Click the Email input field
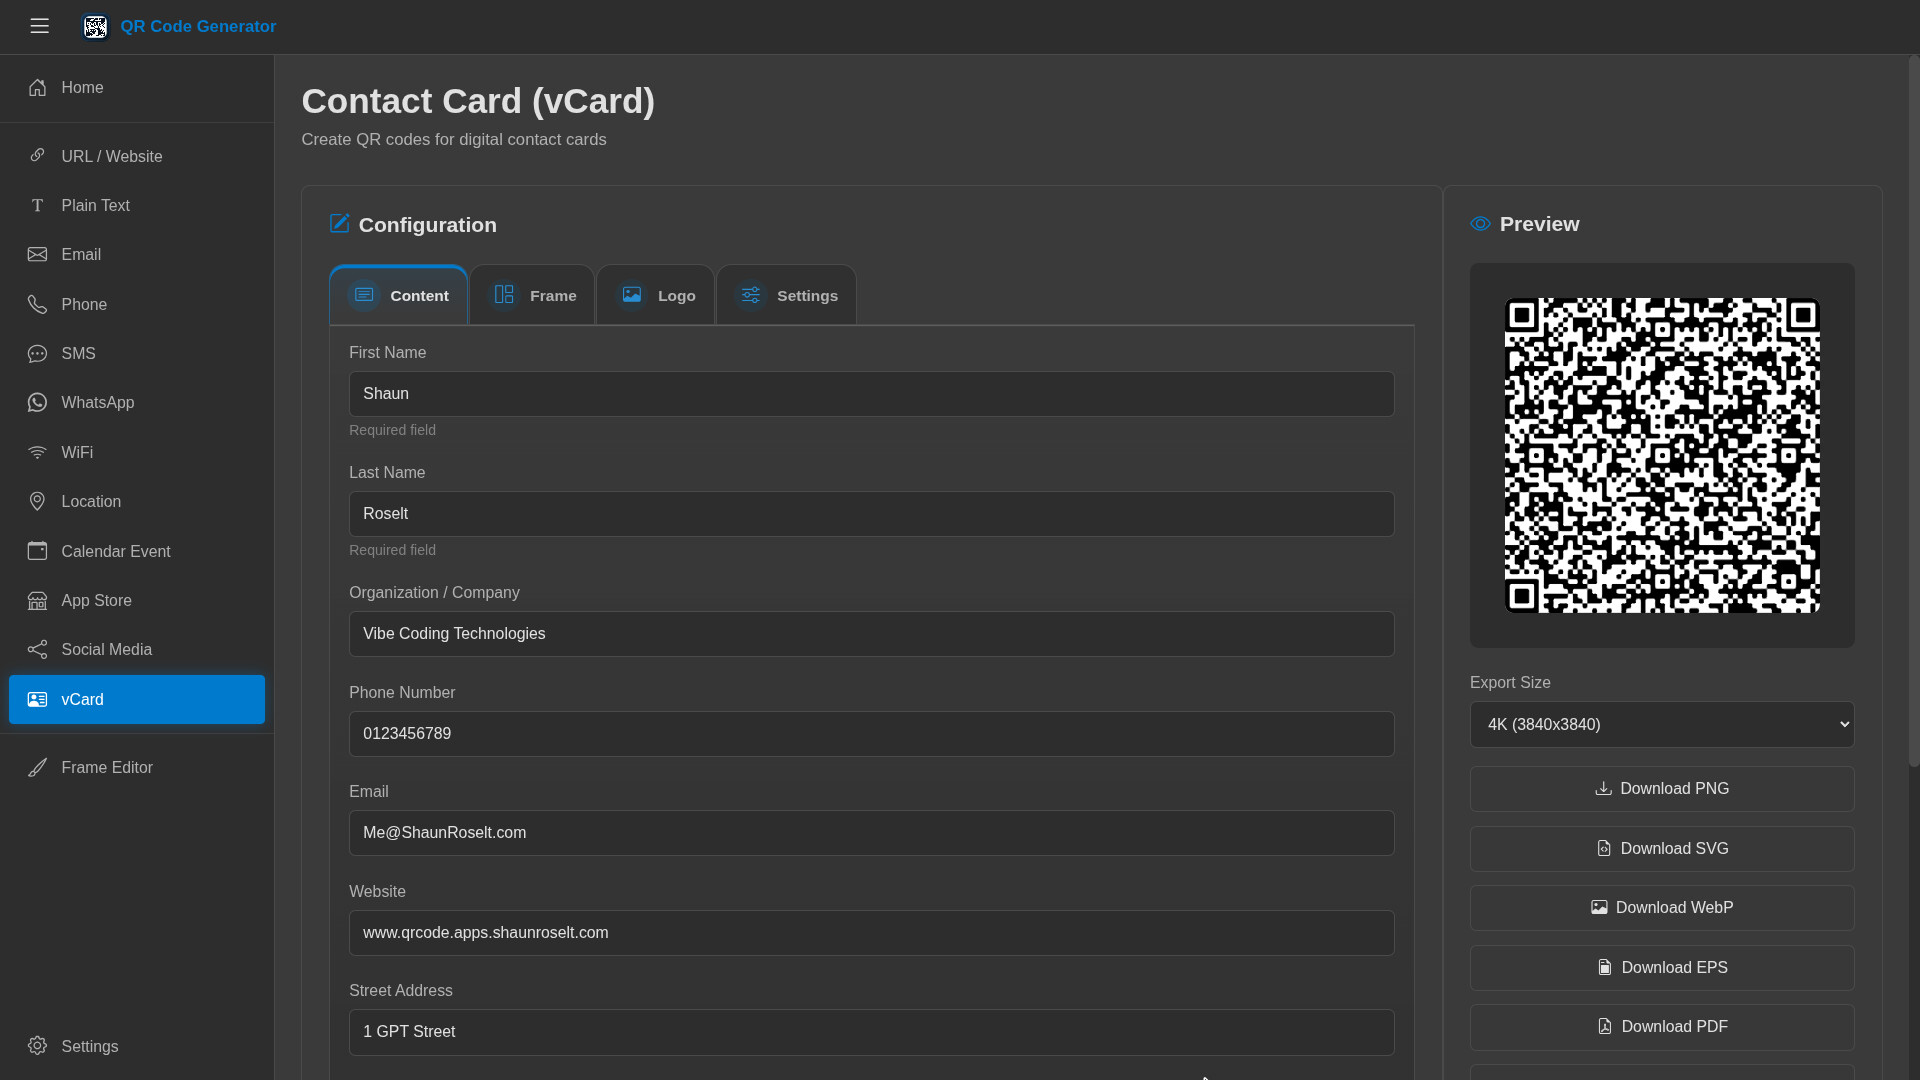This screenshot has width=1920, height=1080. [x=871, y=833]
